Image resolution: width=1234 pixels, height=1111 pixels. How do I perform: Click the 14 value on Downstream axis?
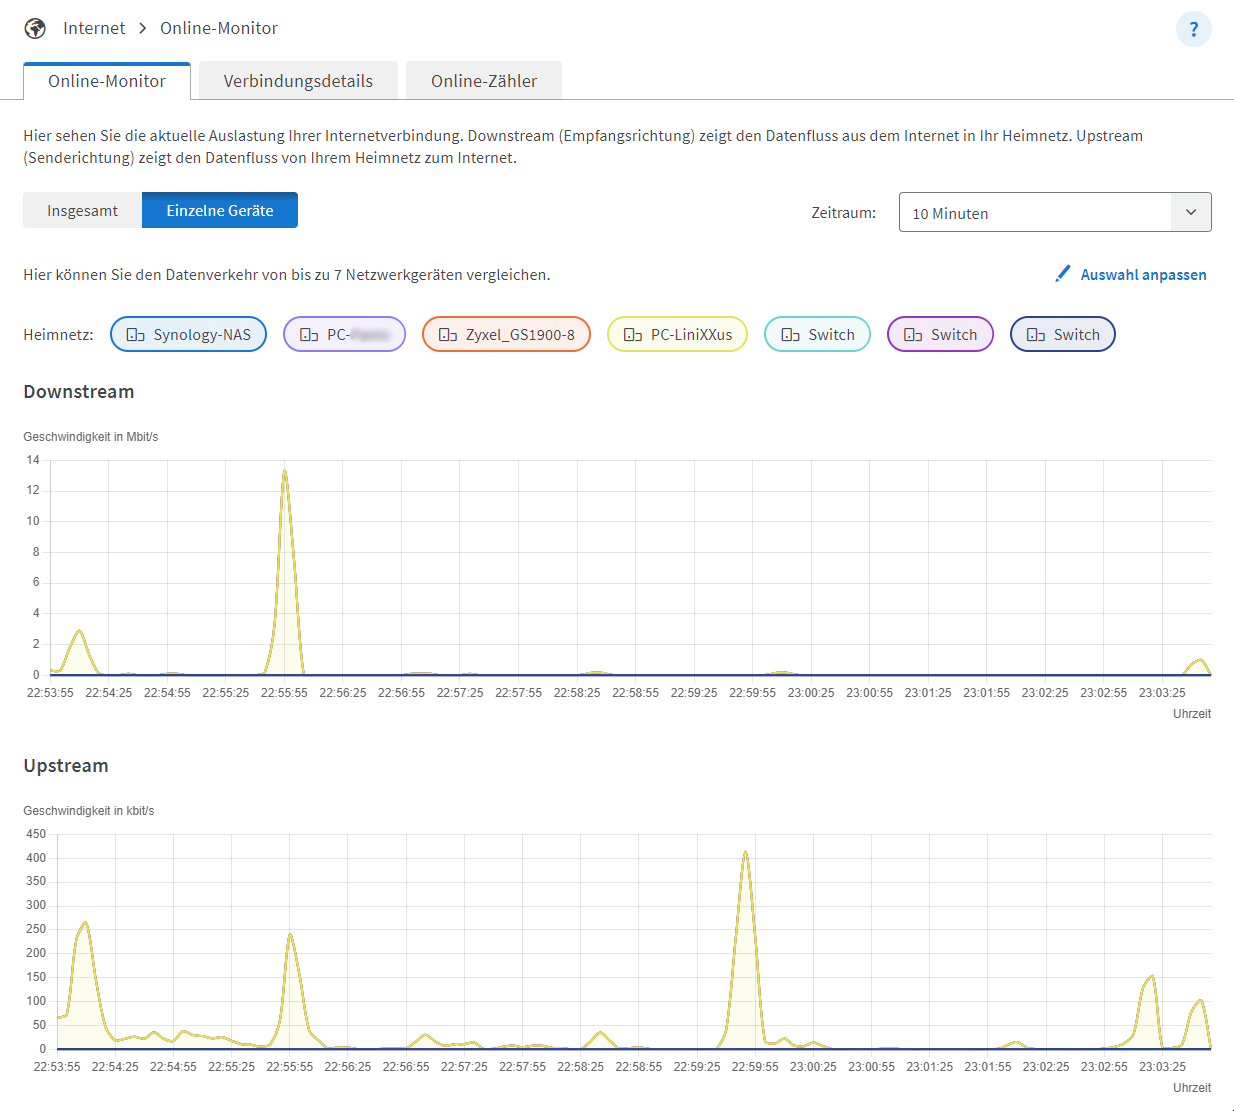33,460
